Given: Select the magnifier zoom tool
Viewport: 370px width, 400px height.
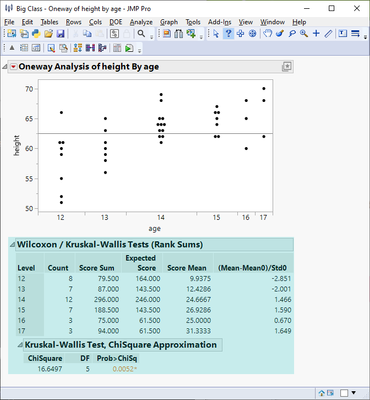Looking at the screenshot, I should pos(304,34).
